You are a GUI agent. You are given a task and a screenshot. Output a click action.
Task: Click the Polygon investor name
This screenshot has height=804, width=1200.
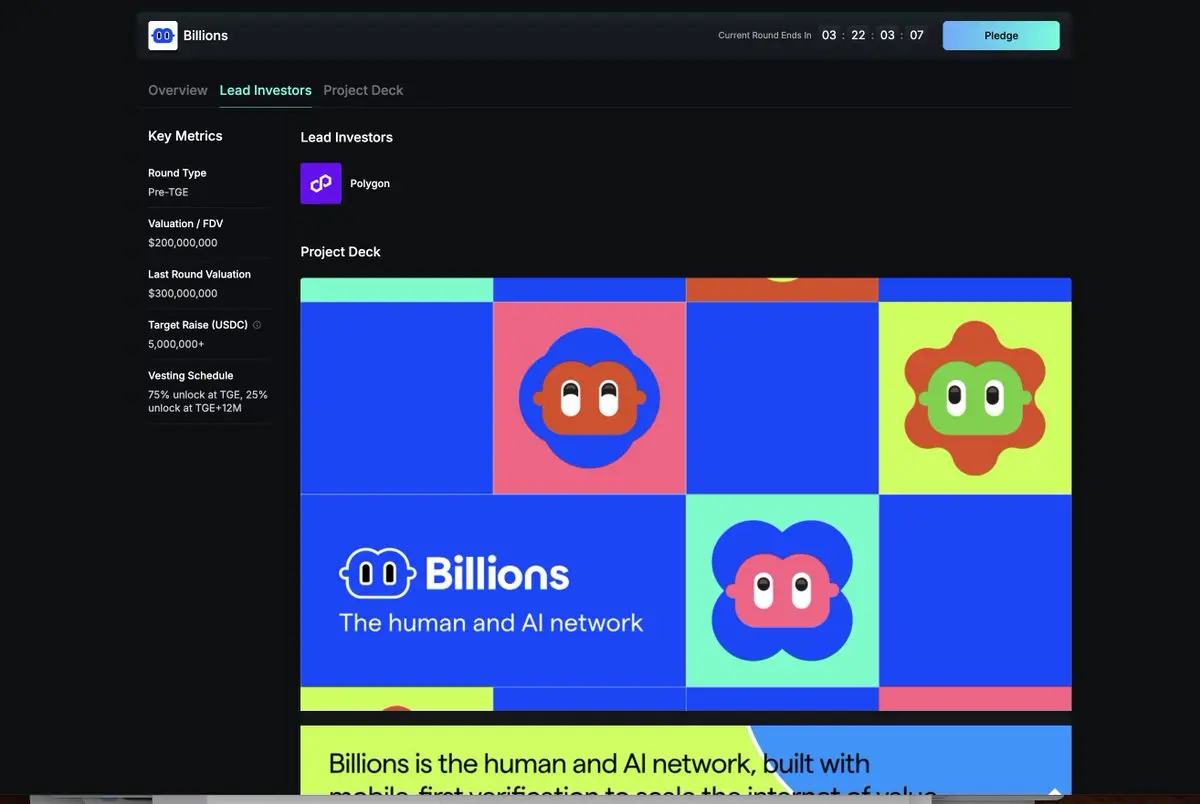coord(370,184)
